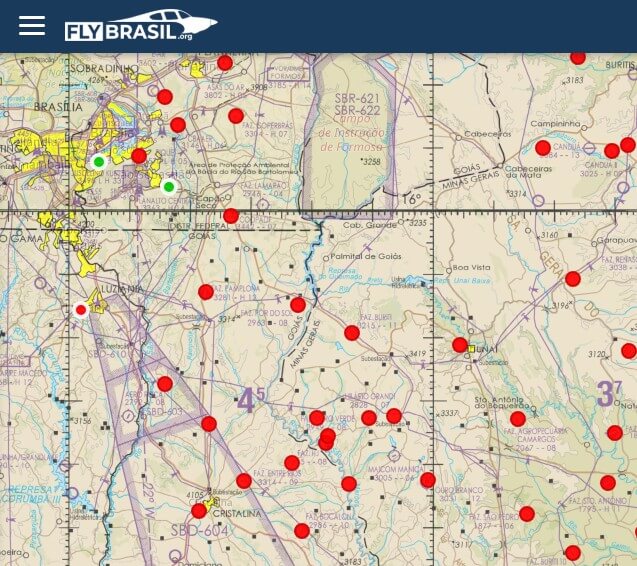Select red marker above Faz. Agropecuária Camargos
The height and width of the screenshot is (566, 637).
tap(518, 419)
